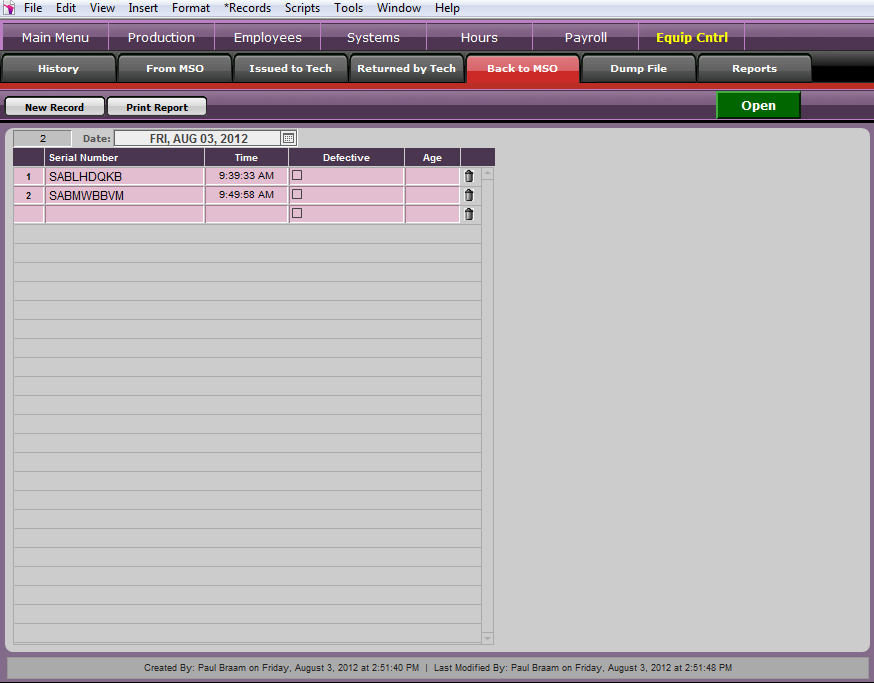The image size is (874, 683).
Task: Open the calendar picker beside the date
Action: click(x=288, y=138)
